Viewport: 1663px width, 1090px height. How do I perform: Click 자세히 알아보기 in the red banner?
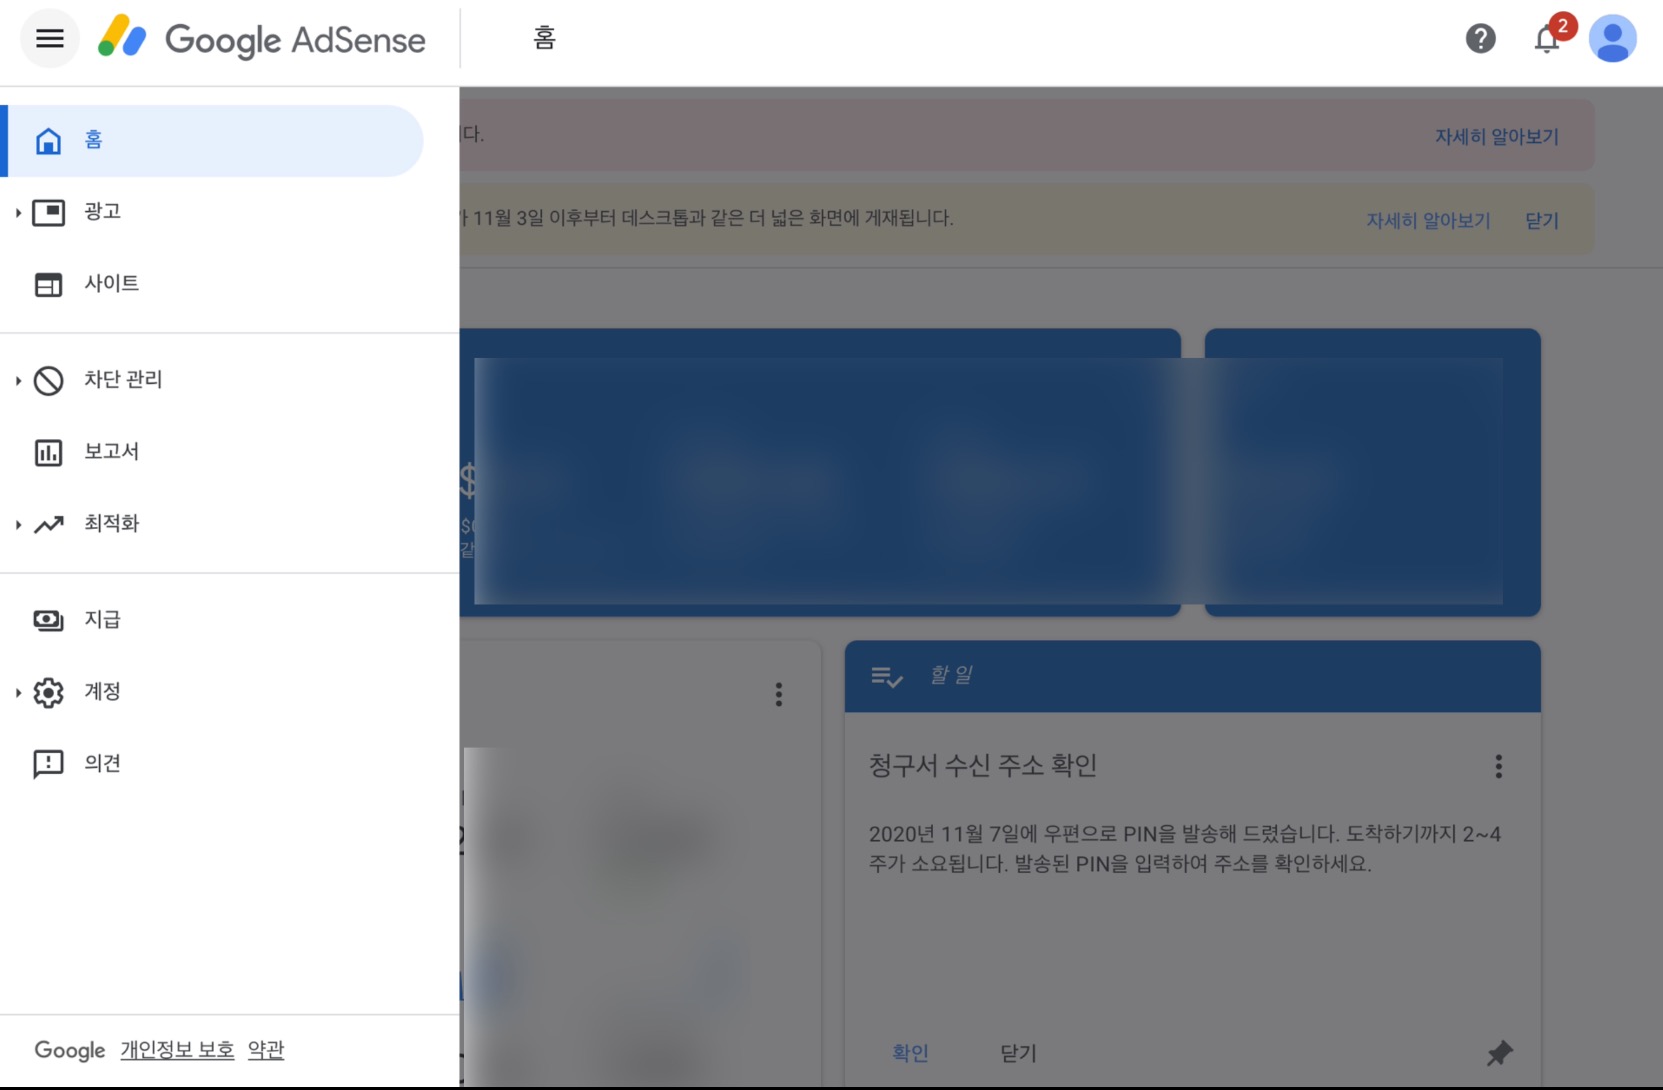pyautogui.click(x=1497, y=137)
